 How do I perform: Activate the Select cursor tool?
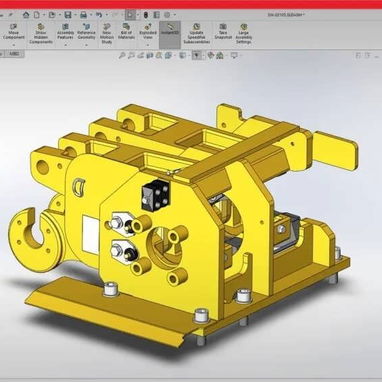coord(130,15)
